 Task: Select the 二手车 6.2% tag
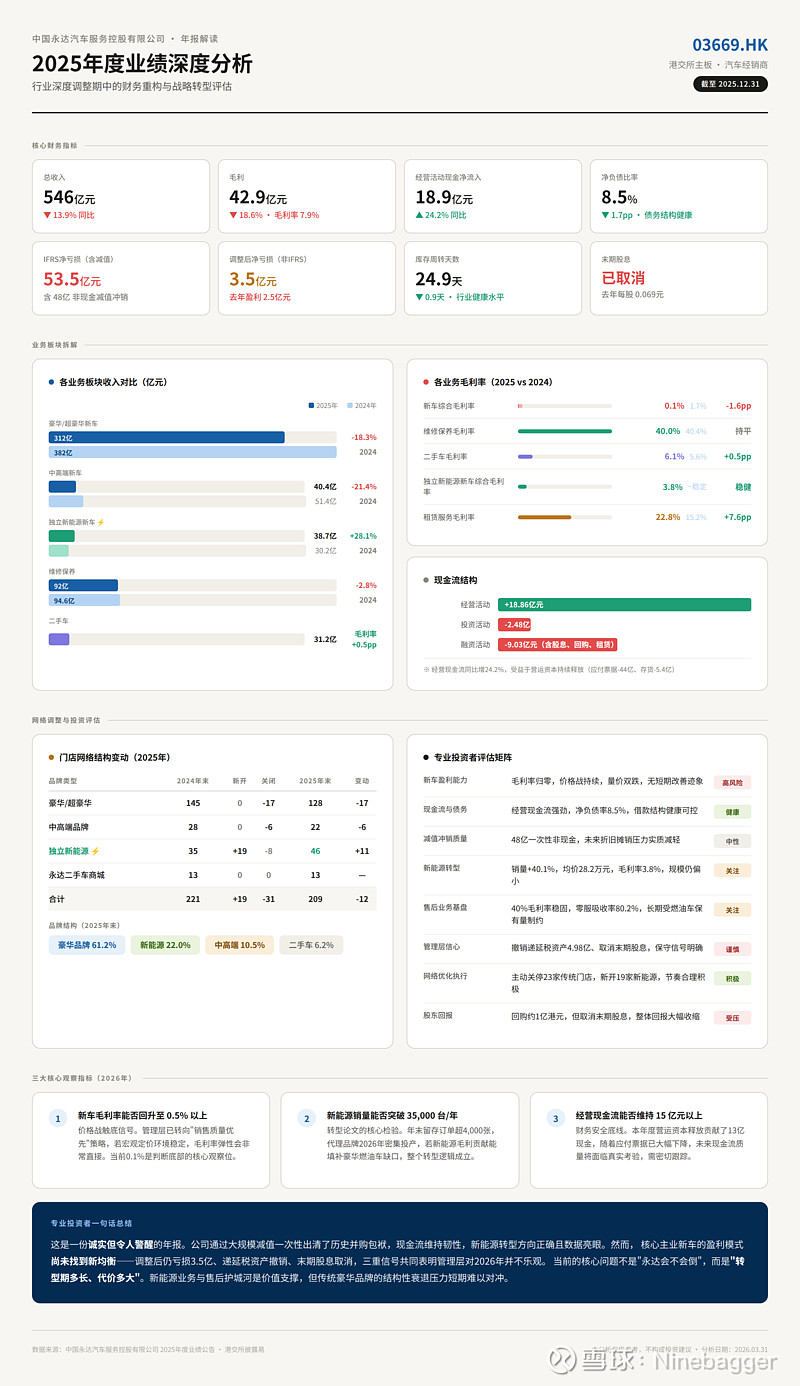coord(311,945)
